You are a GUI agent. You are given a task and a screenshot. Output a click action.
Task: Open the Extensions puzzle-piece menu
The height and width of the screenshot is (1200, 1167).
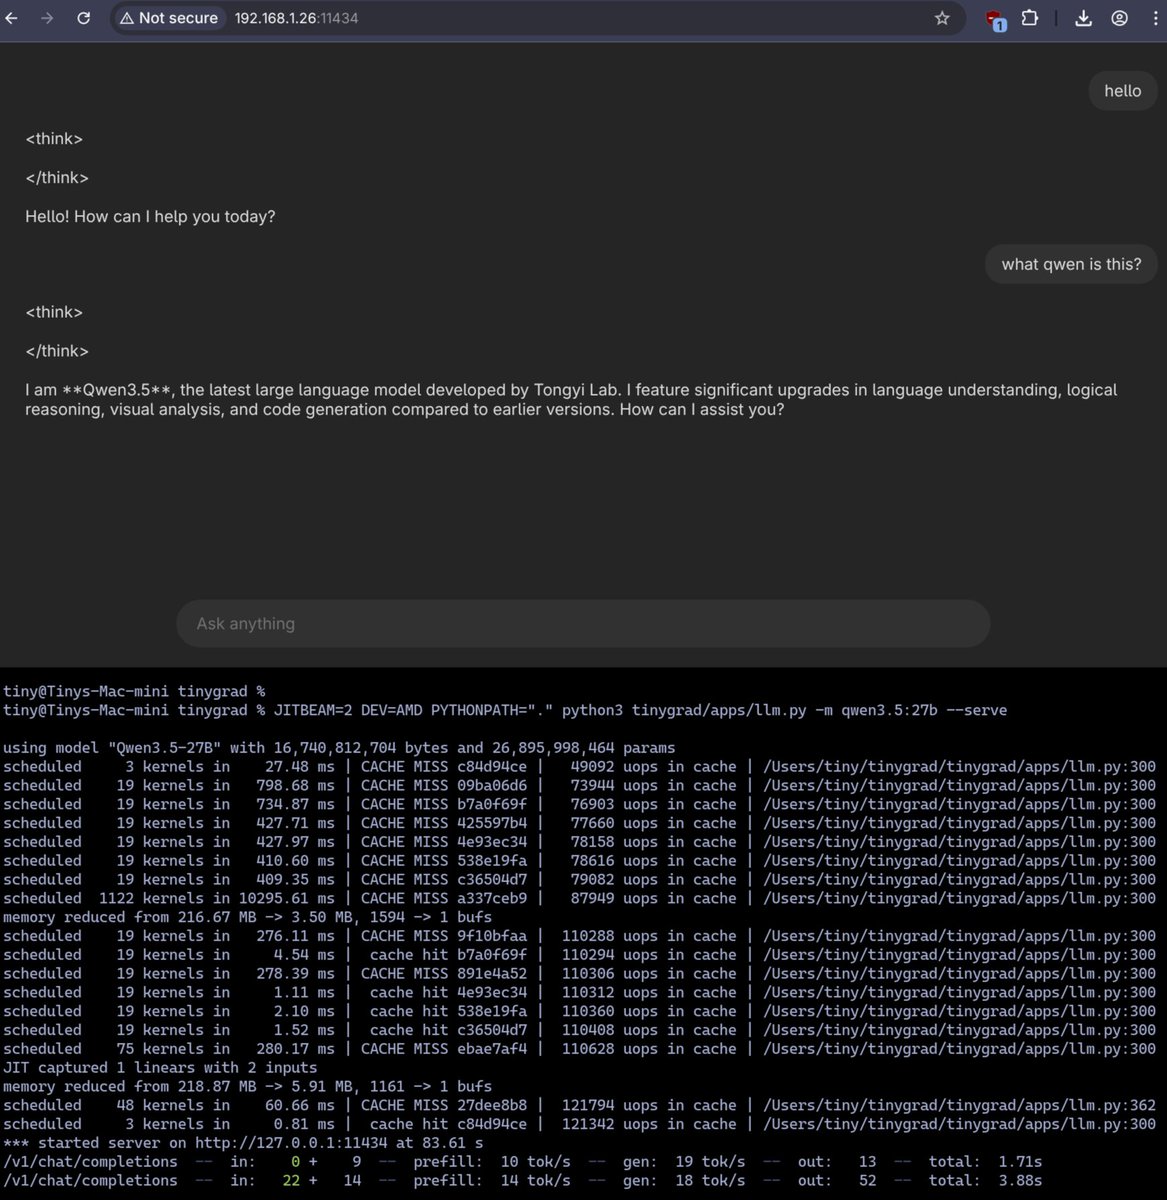tap(1029, 18)
